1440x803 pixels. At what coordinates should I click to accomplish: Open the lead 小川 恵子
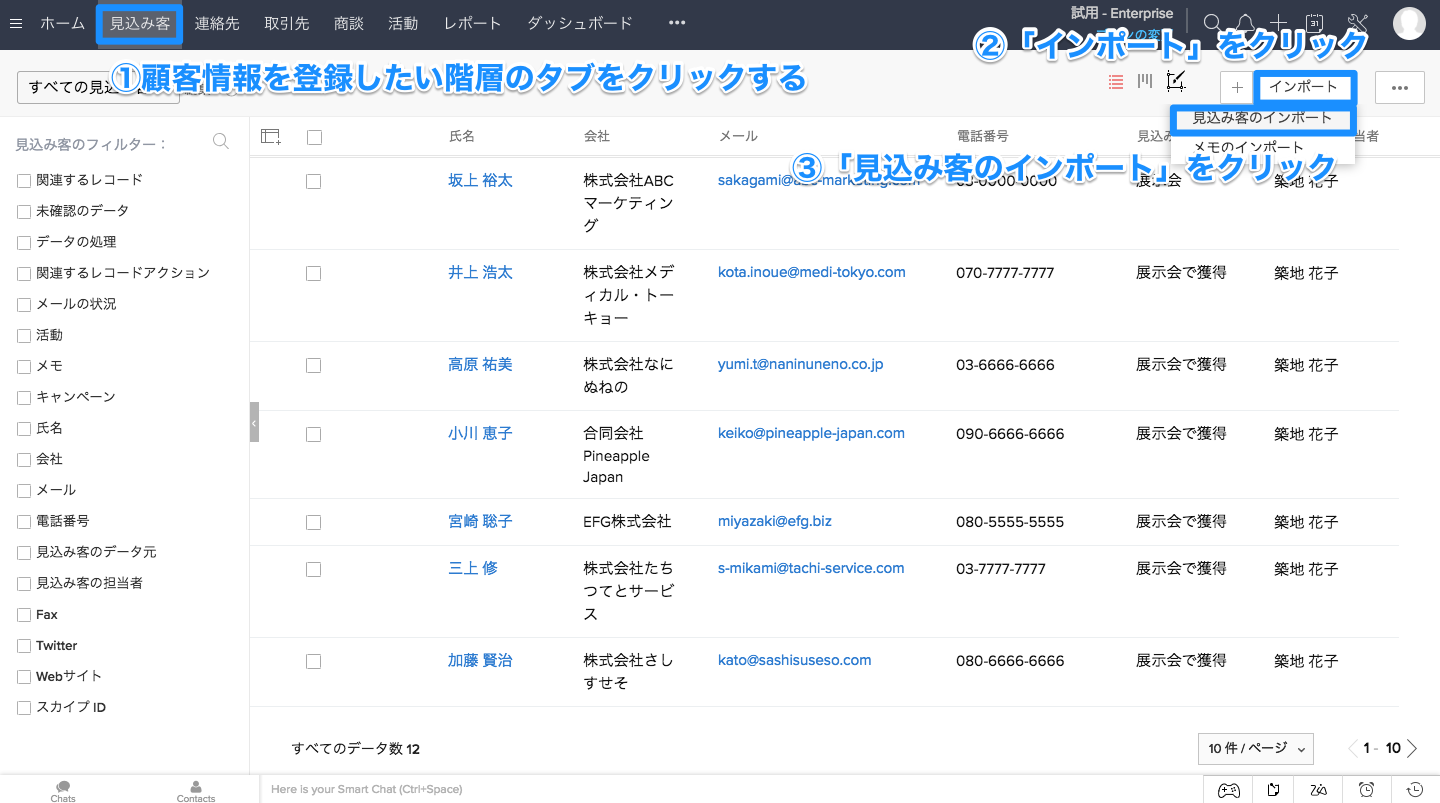pos(480,433)
